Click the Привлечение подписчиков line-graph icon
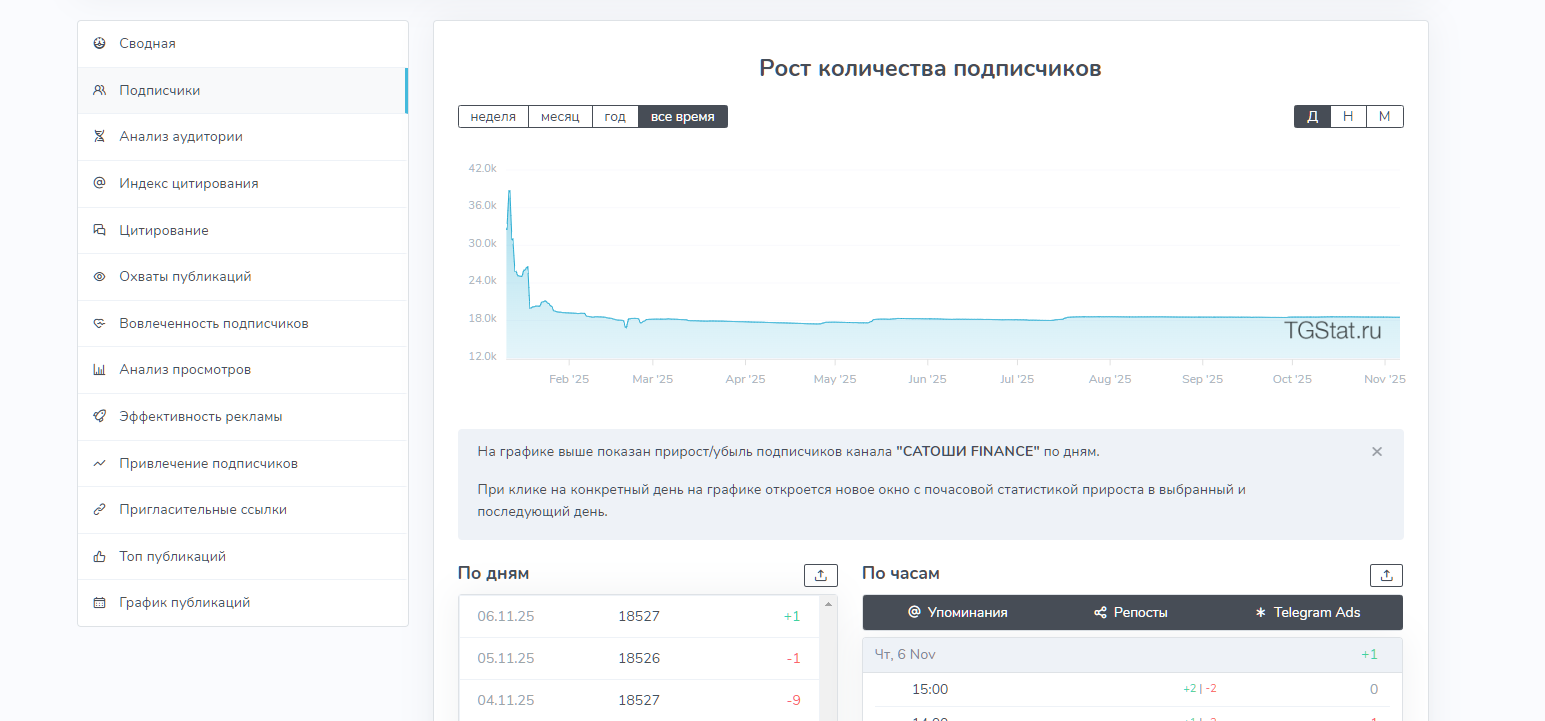 click(x=99, y=463)
